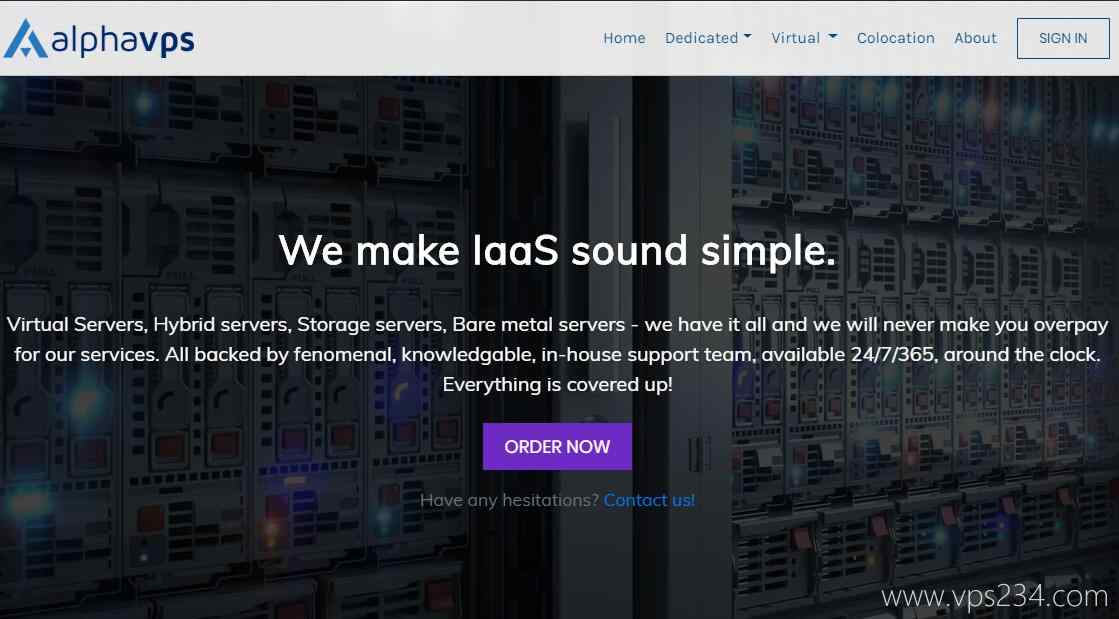Open the Dedicated navigation menu label
The width and height of the screenshot is (1119, 619).
[701, 38]
